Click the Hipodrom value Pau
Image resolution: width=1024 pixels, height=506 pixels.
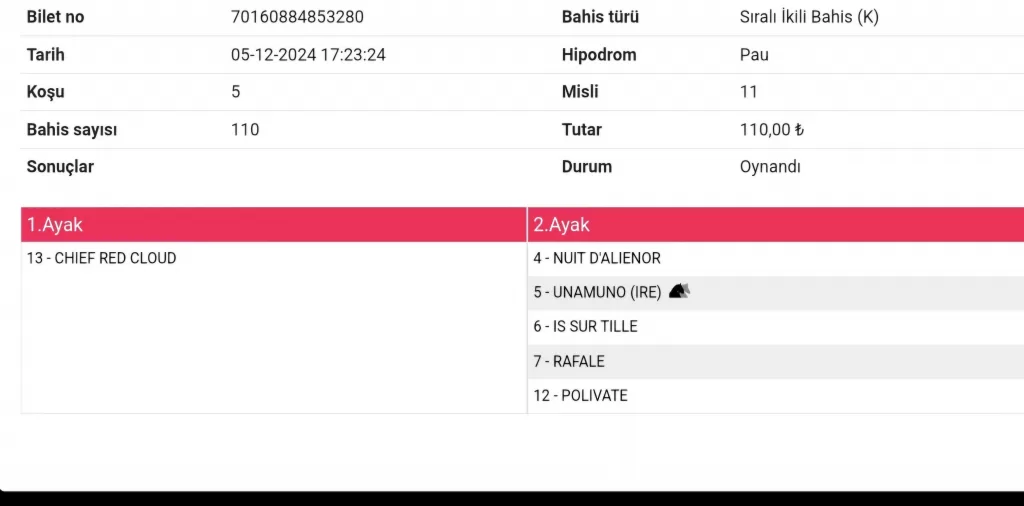(x=754, y=55)
